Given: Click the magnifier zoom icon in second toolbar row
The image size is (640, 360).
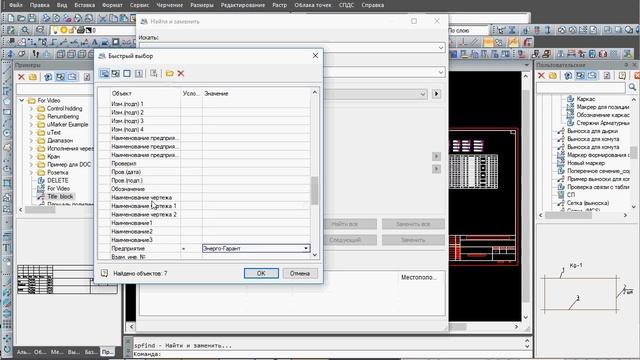Looking at the screenshot, I should point(25,30).
